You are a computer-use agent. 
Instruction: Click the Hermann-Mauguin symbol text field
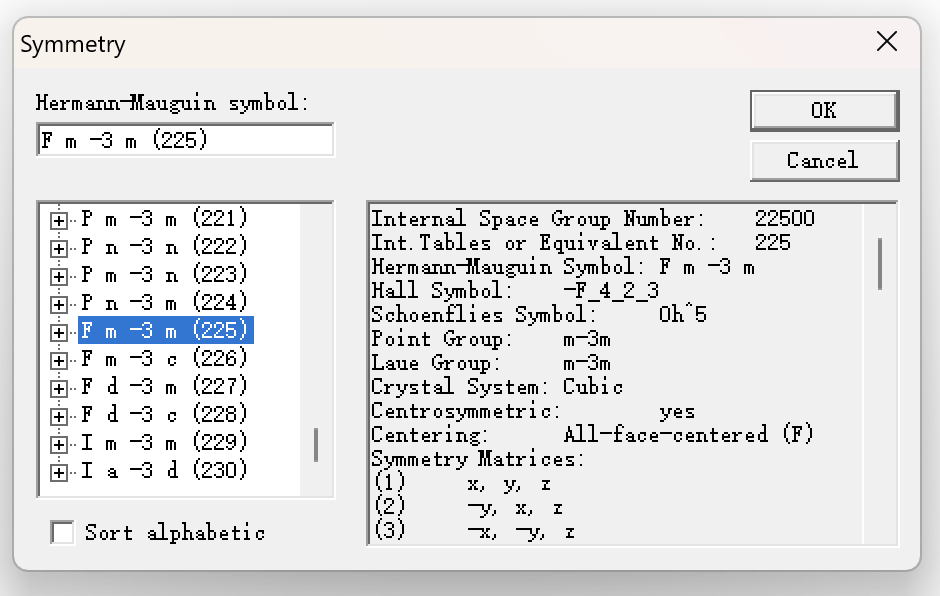184,140
